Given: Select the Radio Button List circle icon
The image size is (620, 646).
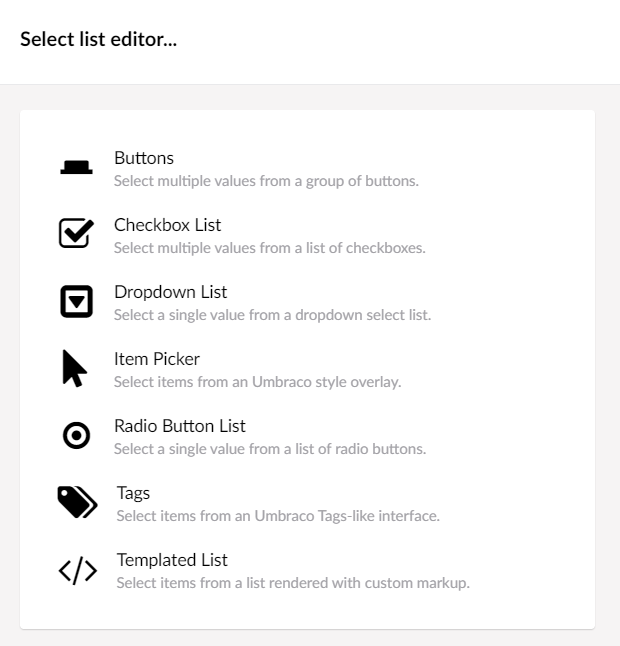Looking at the screenshot, I should (76, 435).
